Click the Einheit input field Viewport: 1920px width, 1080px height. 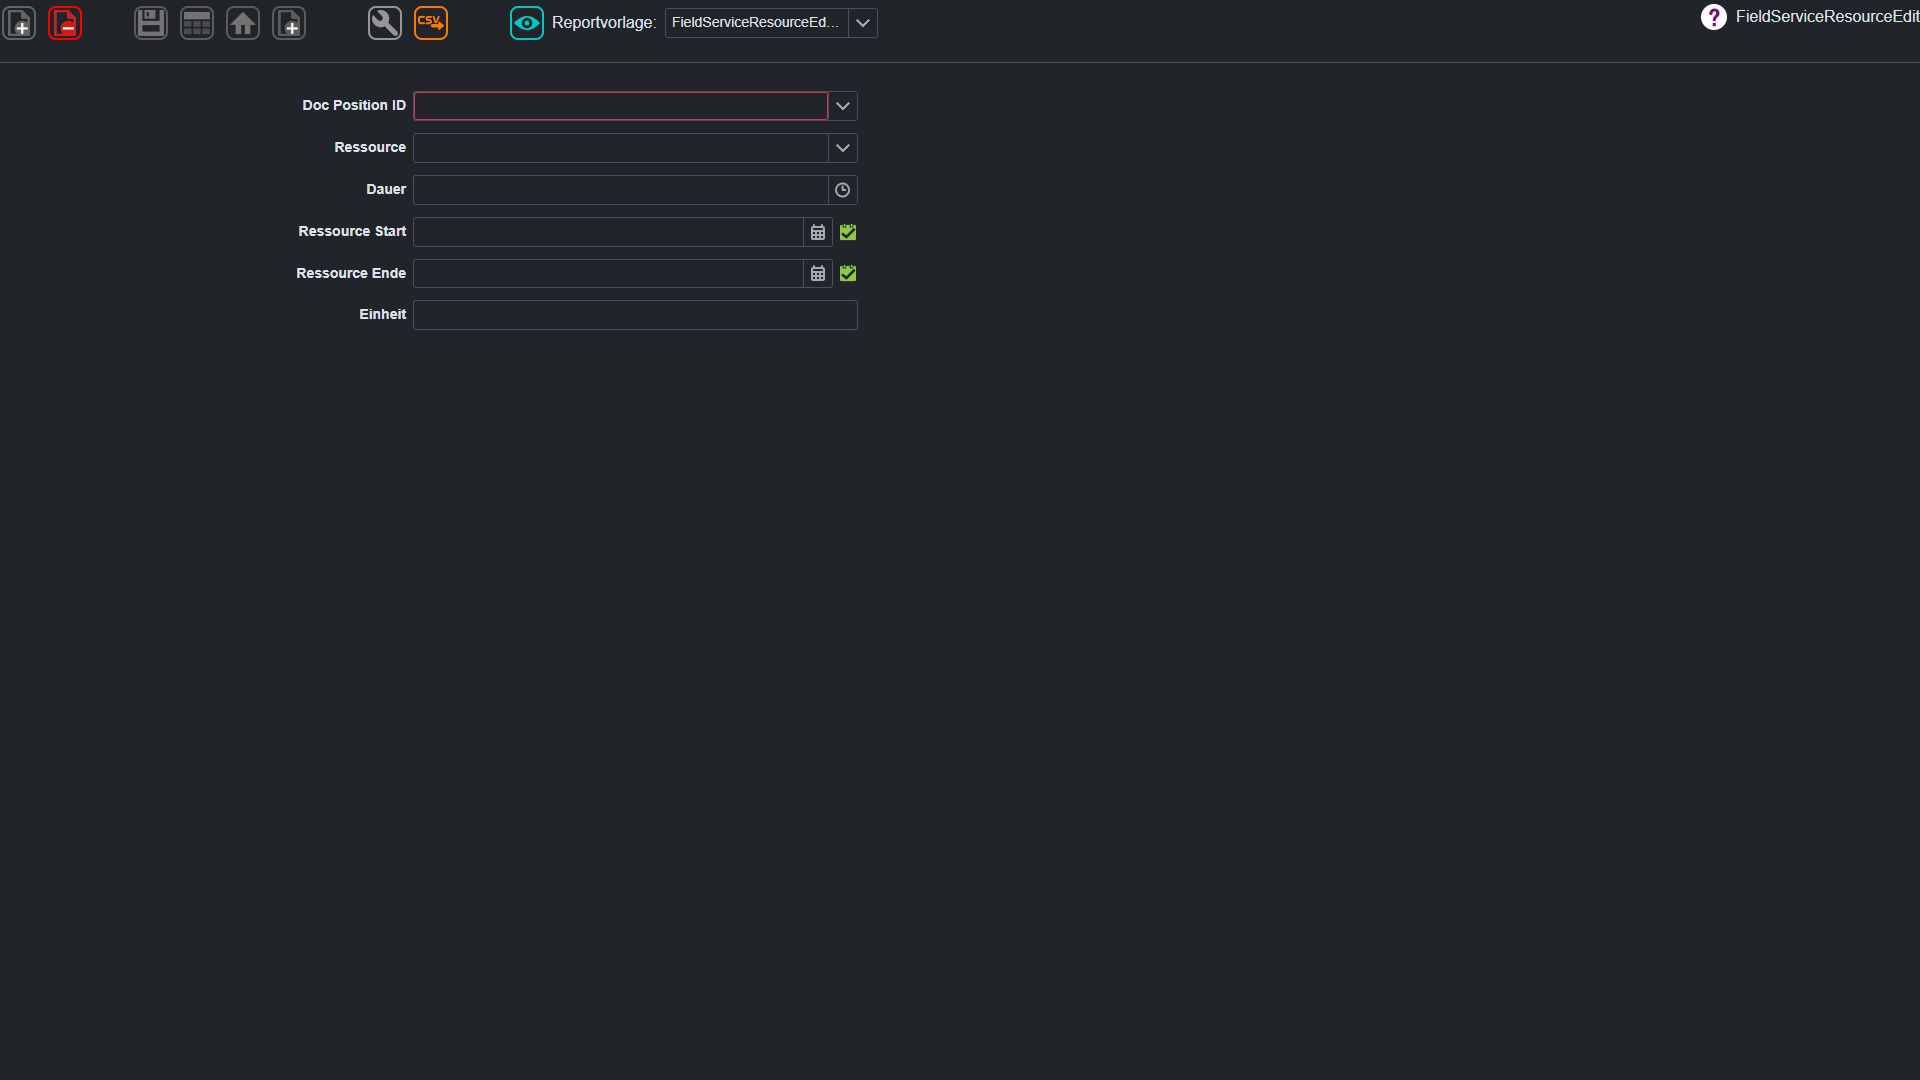635,315
